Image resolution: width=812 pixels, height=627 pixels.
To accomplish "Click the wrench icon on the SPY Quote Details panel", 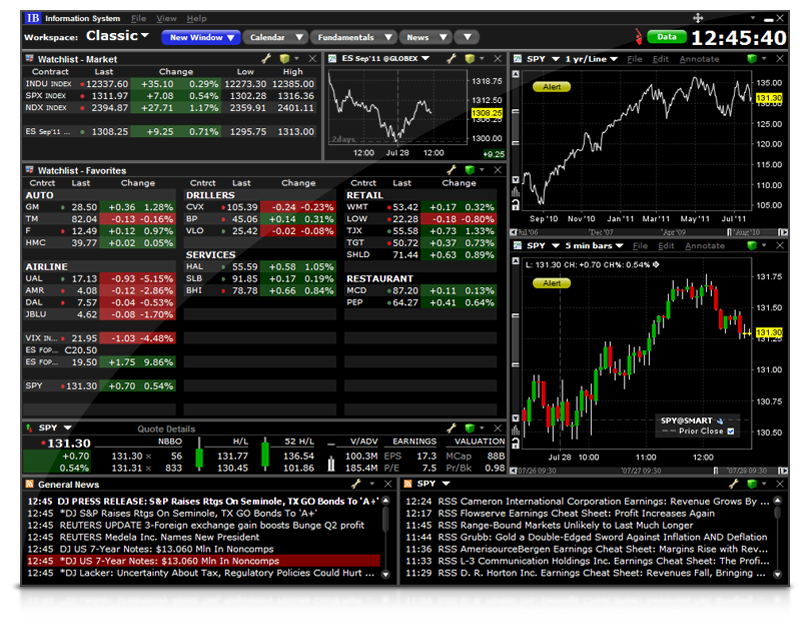I will pyautogui.click(x=452, y=427).
